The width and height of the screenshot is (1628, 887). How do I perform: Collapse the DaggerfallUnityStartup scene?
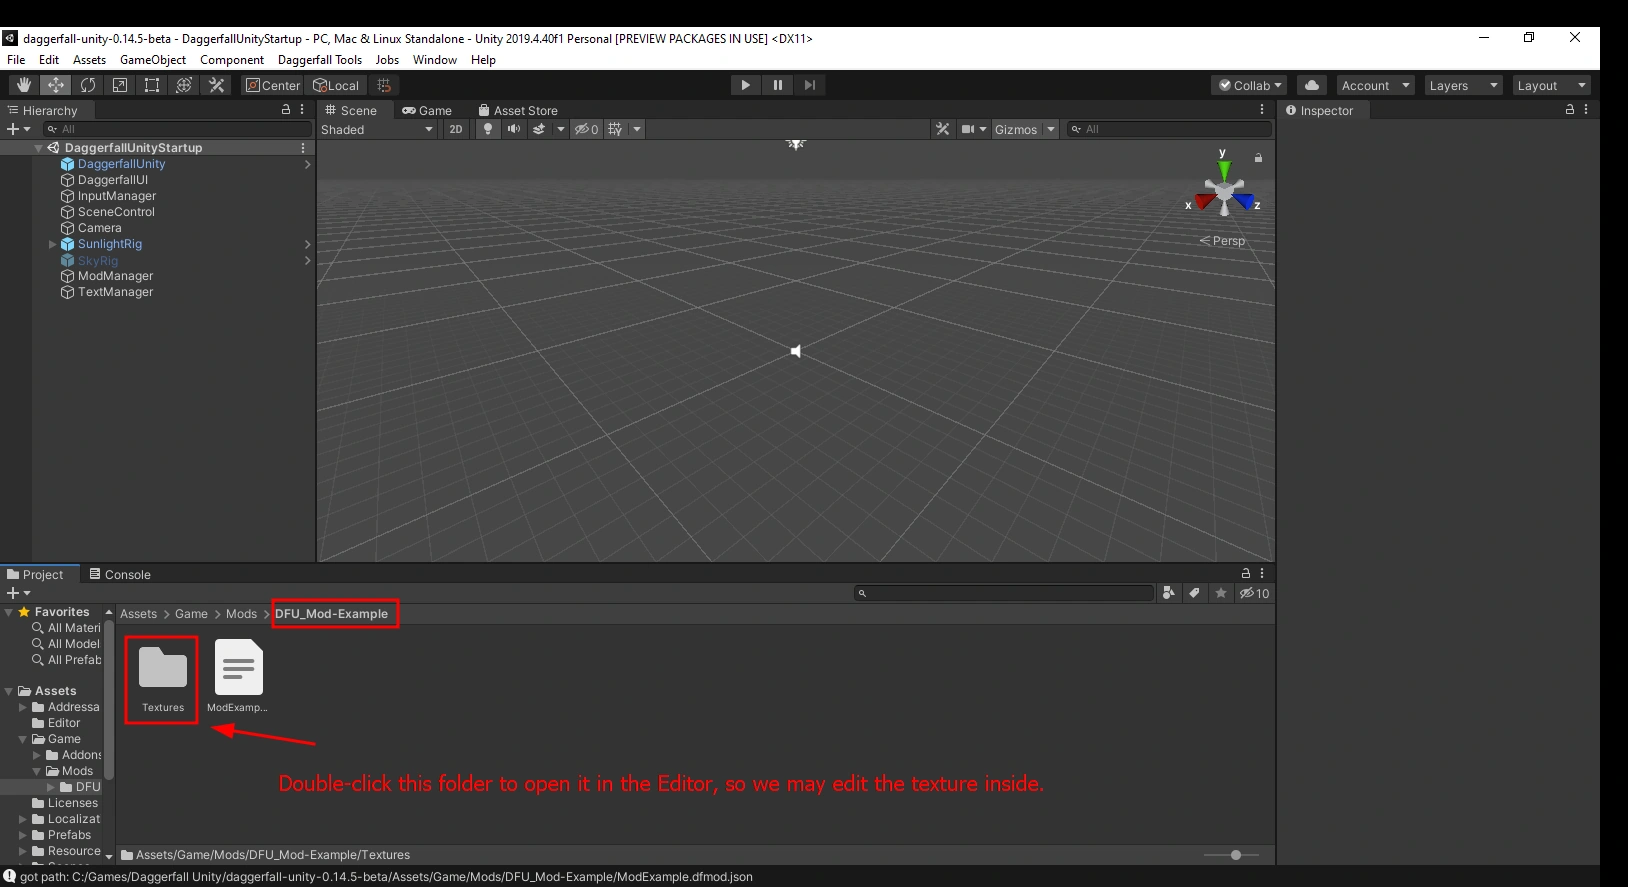(38, 148)
